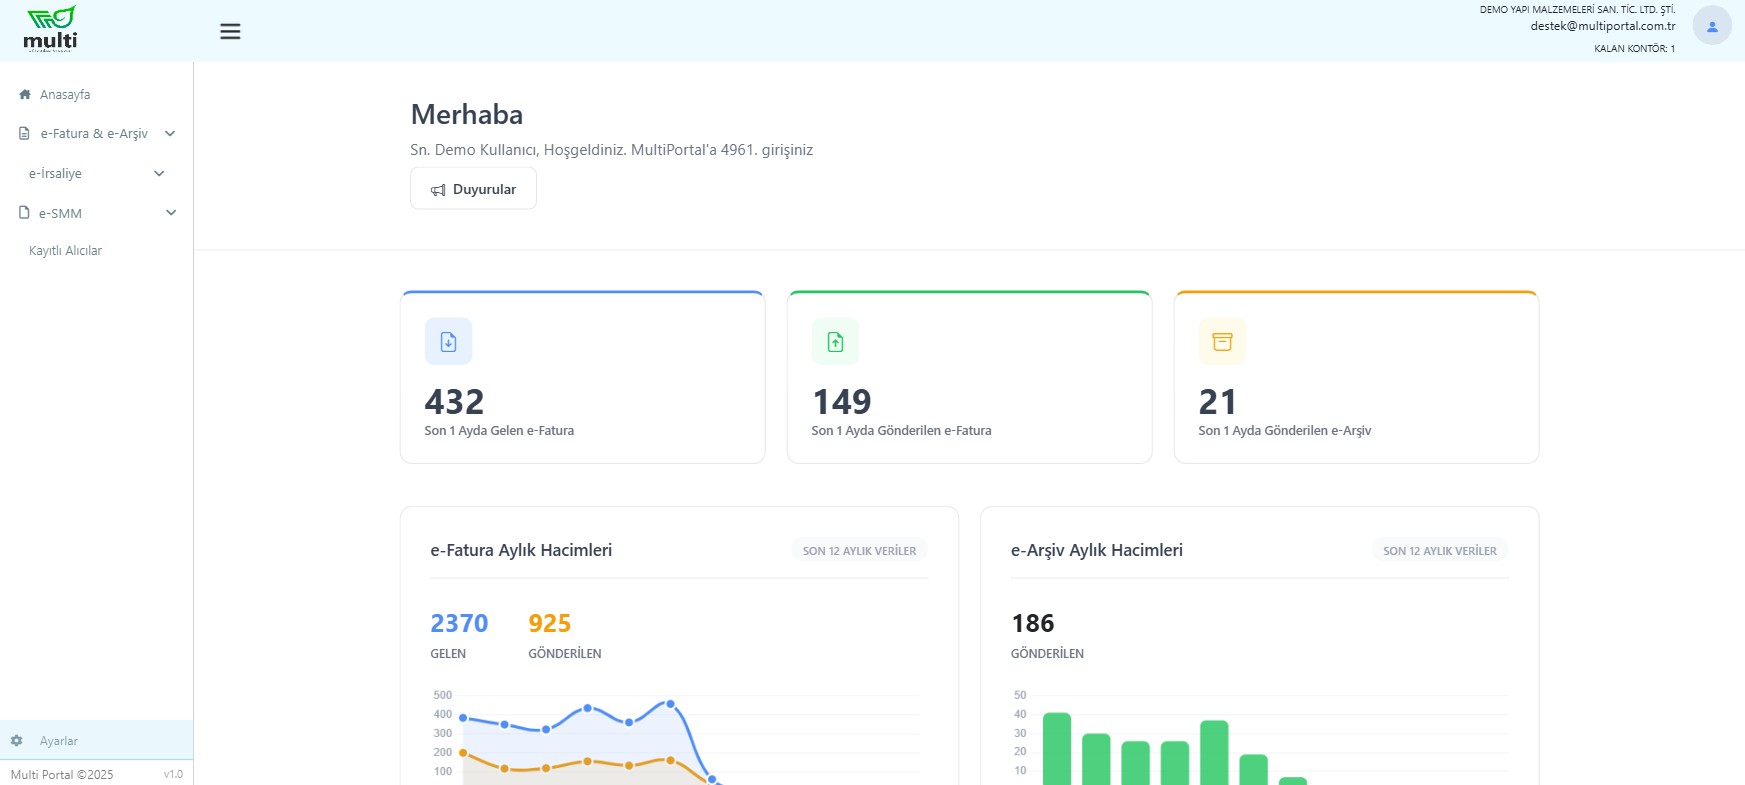Click the Anasayfa home icon
The width and height of the screenshot is (1745, 785).
pyautogui.click(x=25, y=94)
